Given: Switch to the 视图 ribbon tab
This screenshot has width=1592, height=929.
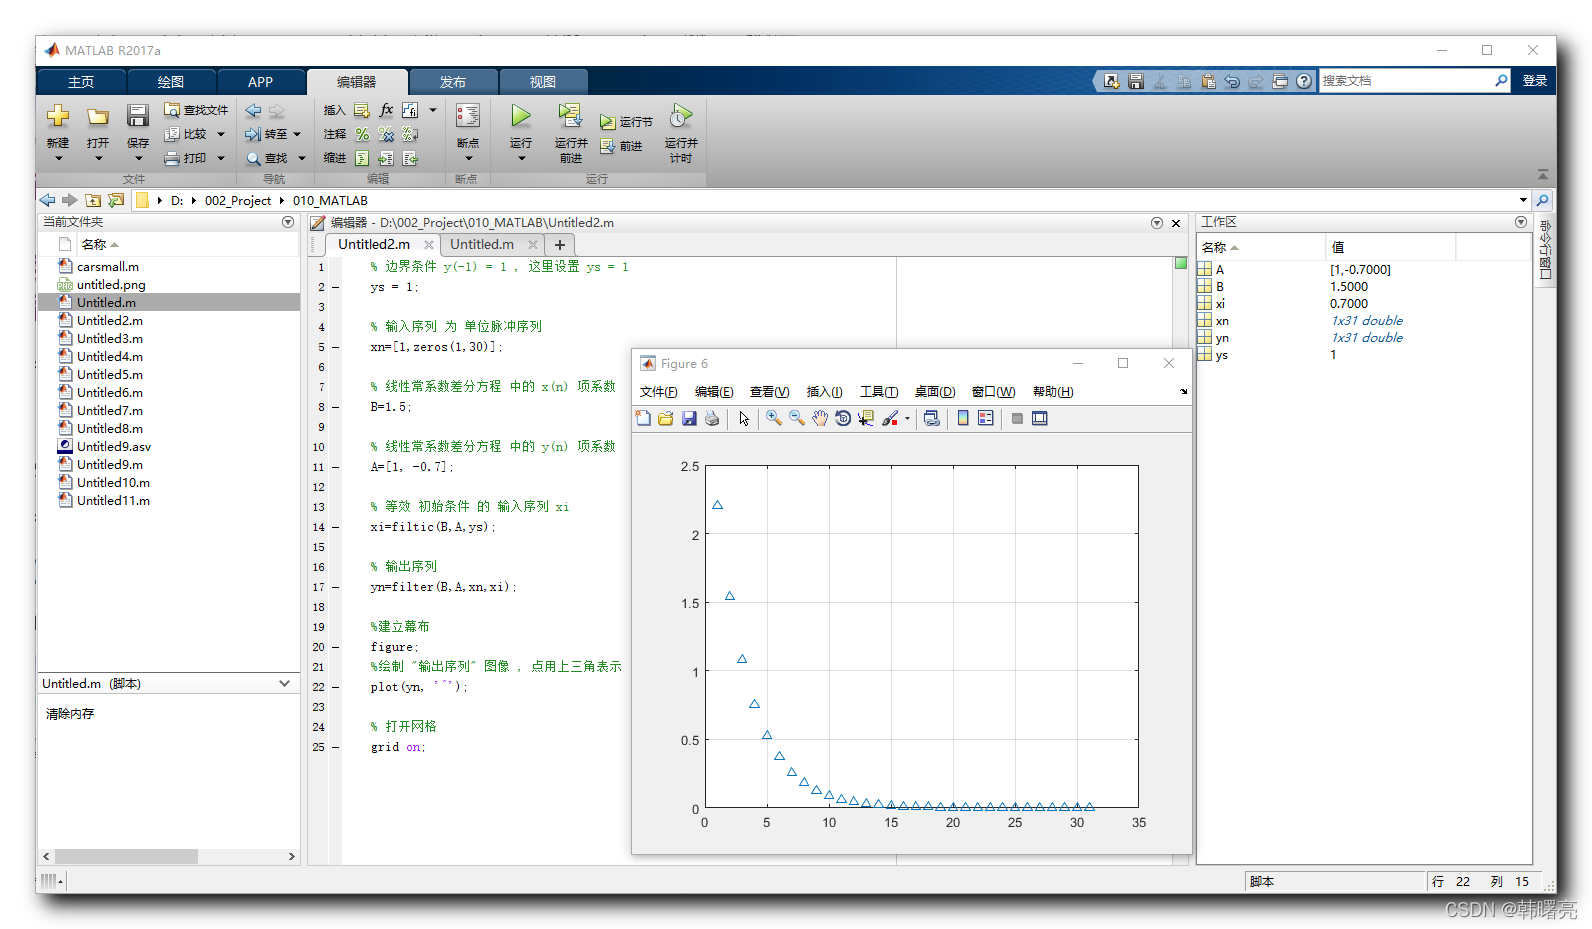Looking at the screenshot, I should 543,82.
